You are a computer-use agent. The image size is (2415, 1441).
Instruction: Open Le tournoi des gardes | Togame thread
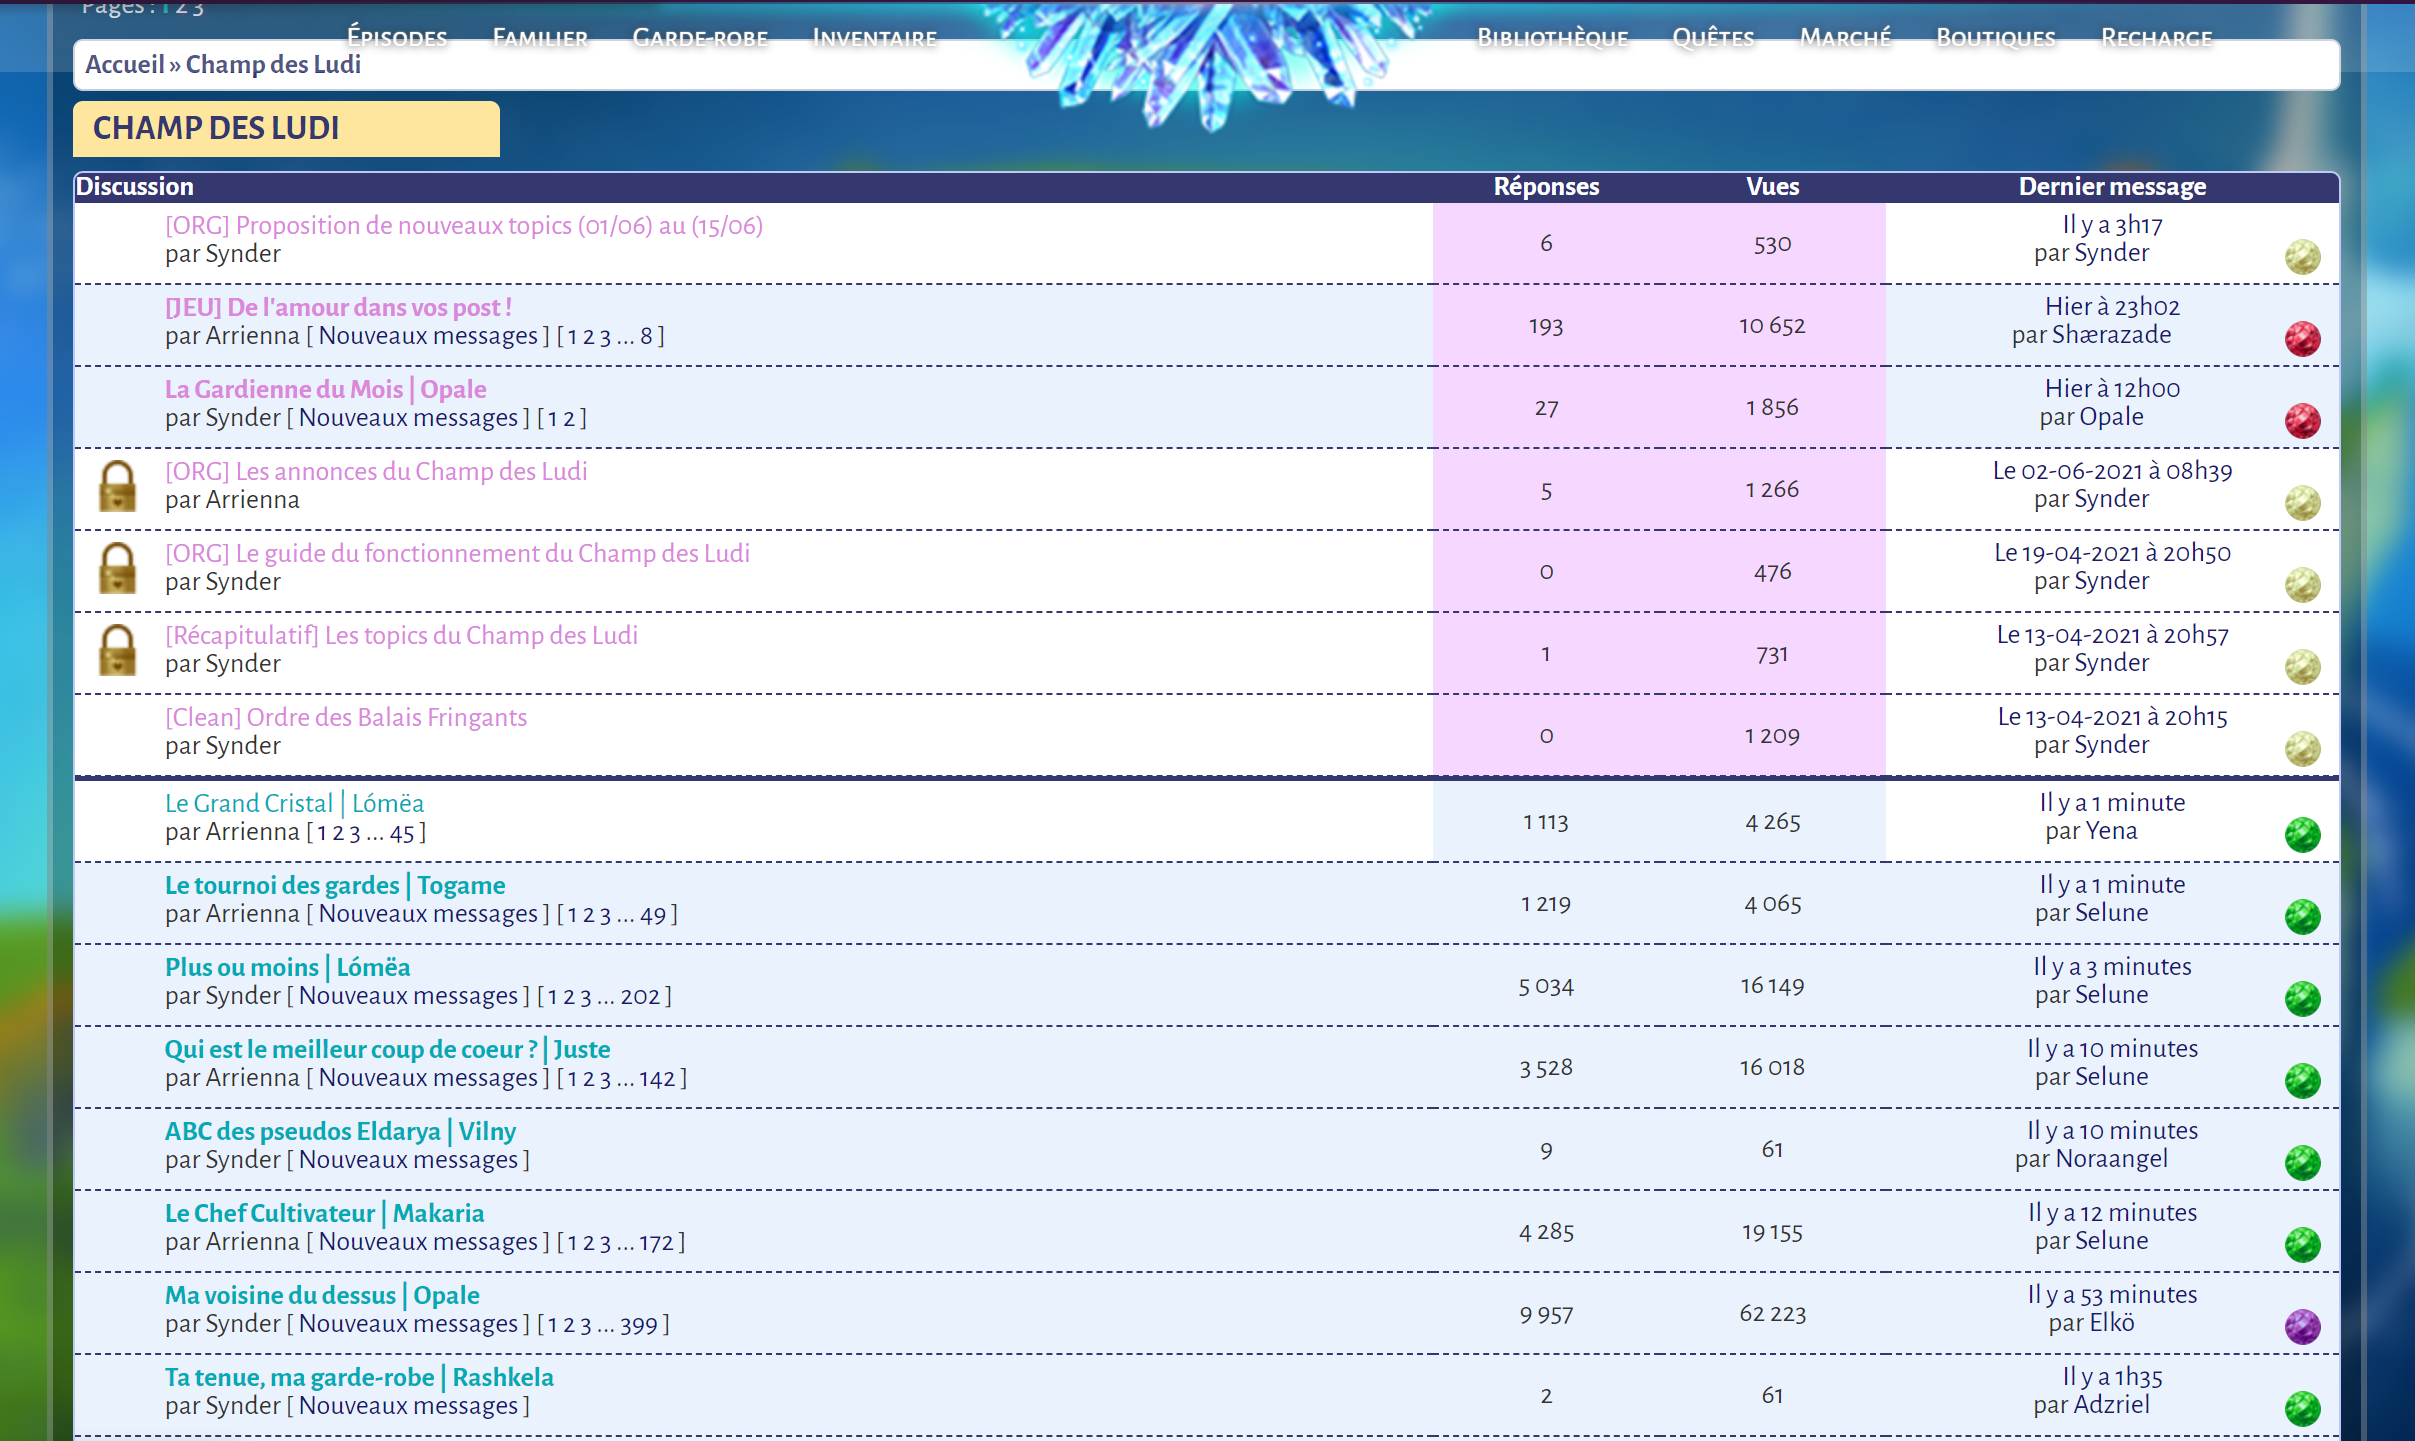point(335,885)
